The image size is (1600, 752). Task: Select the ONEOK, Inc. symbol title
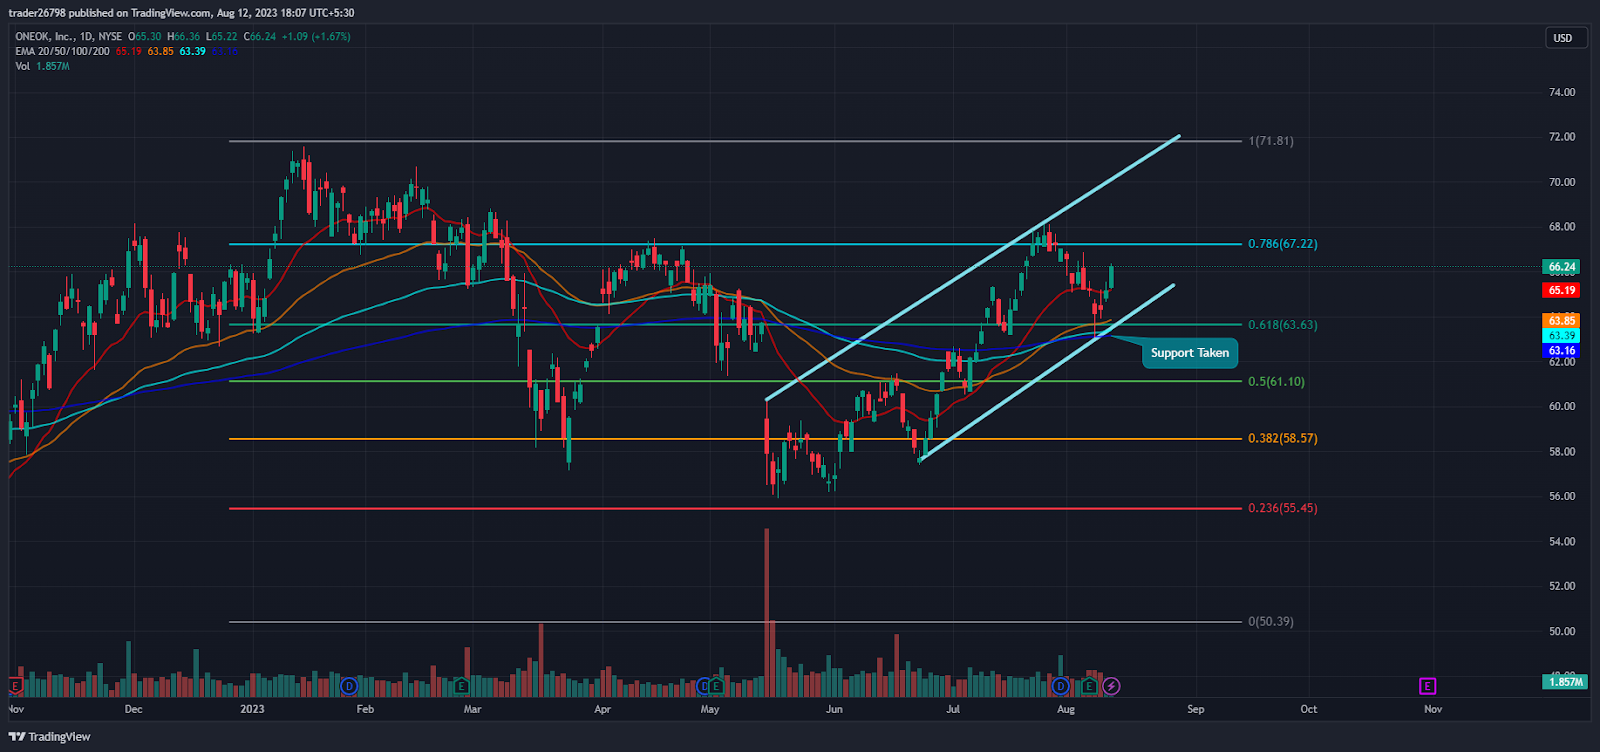click(x=68, y=37)
